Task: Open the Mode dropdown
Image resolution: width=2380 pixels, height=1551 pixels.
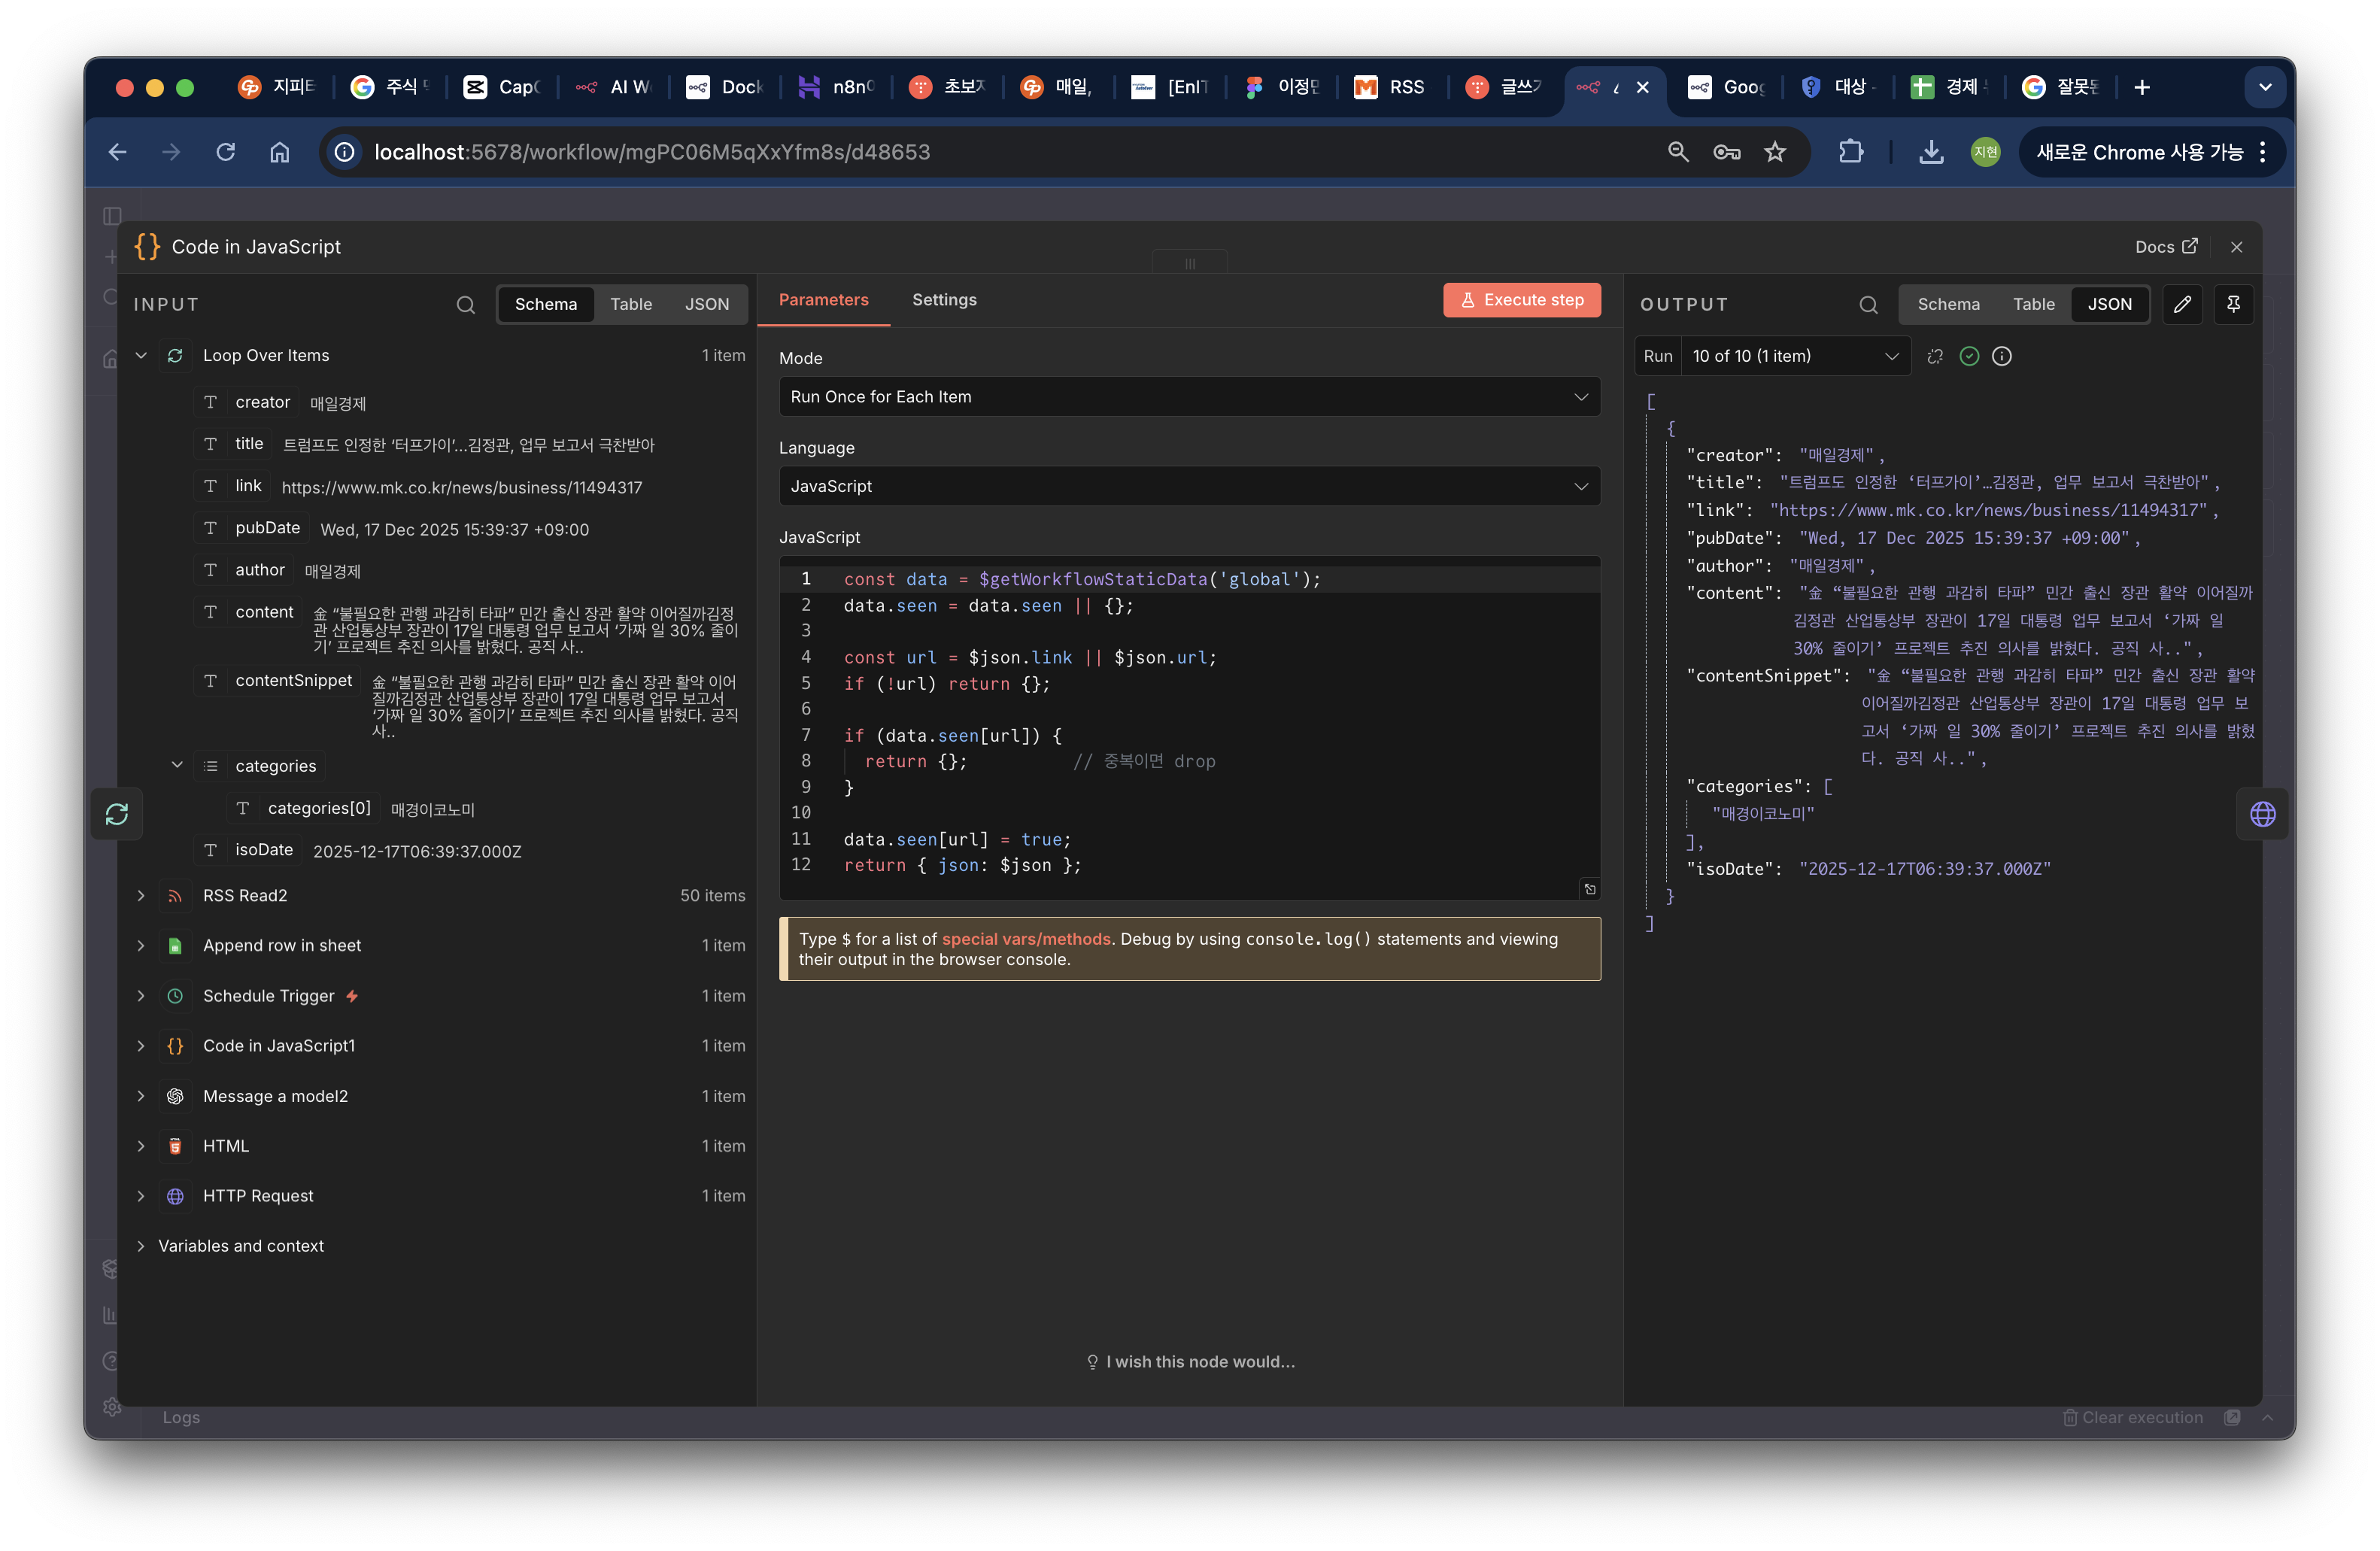Action: click(x=1189, y=397)
